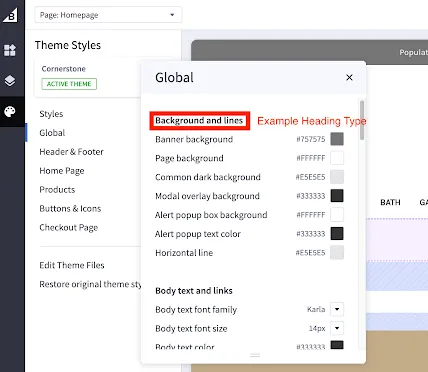Click the Cornerstone theme name

[x=64, y=69]
